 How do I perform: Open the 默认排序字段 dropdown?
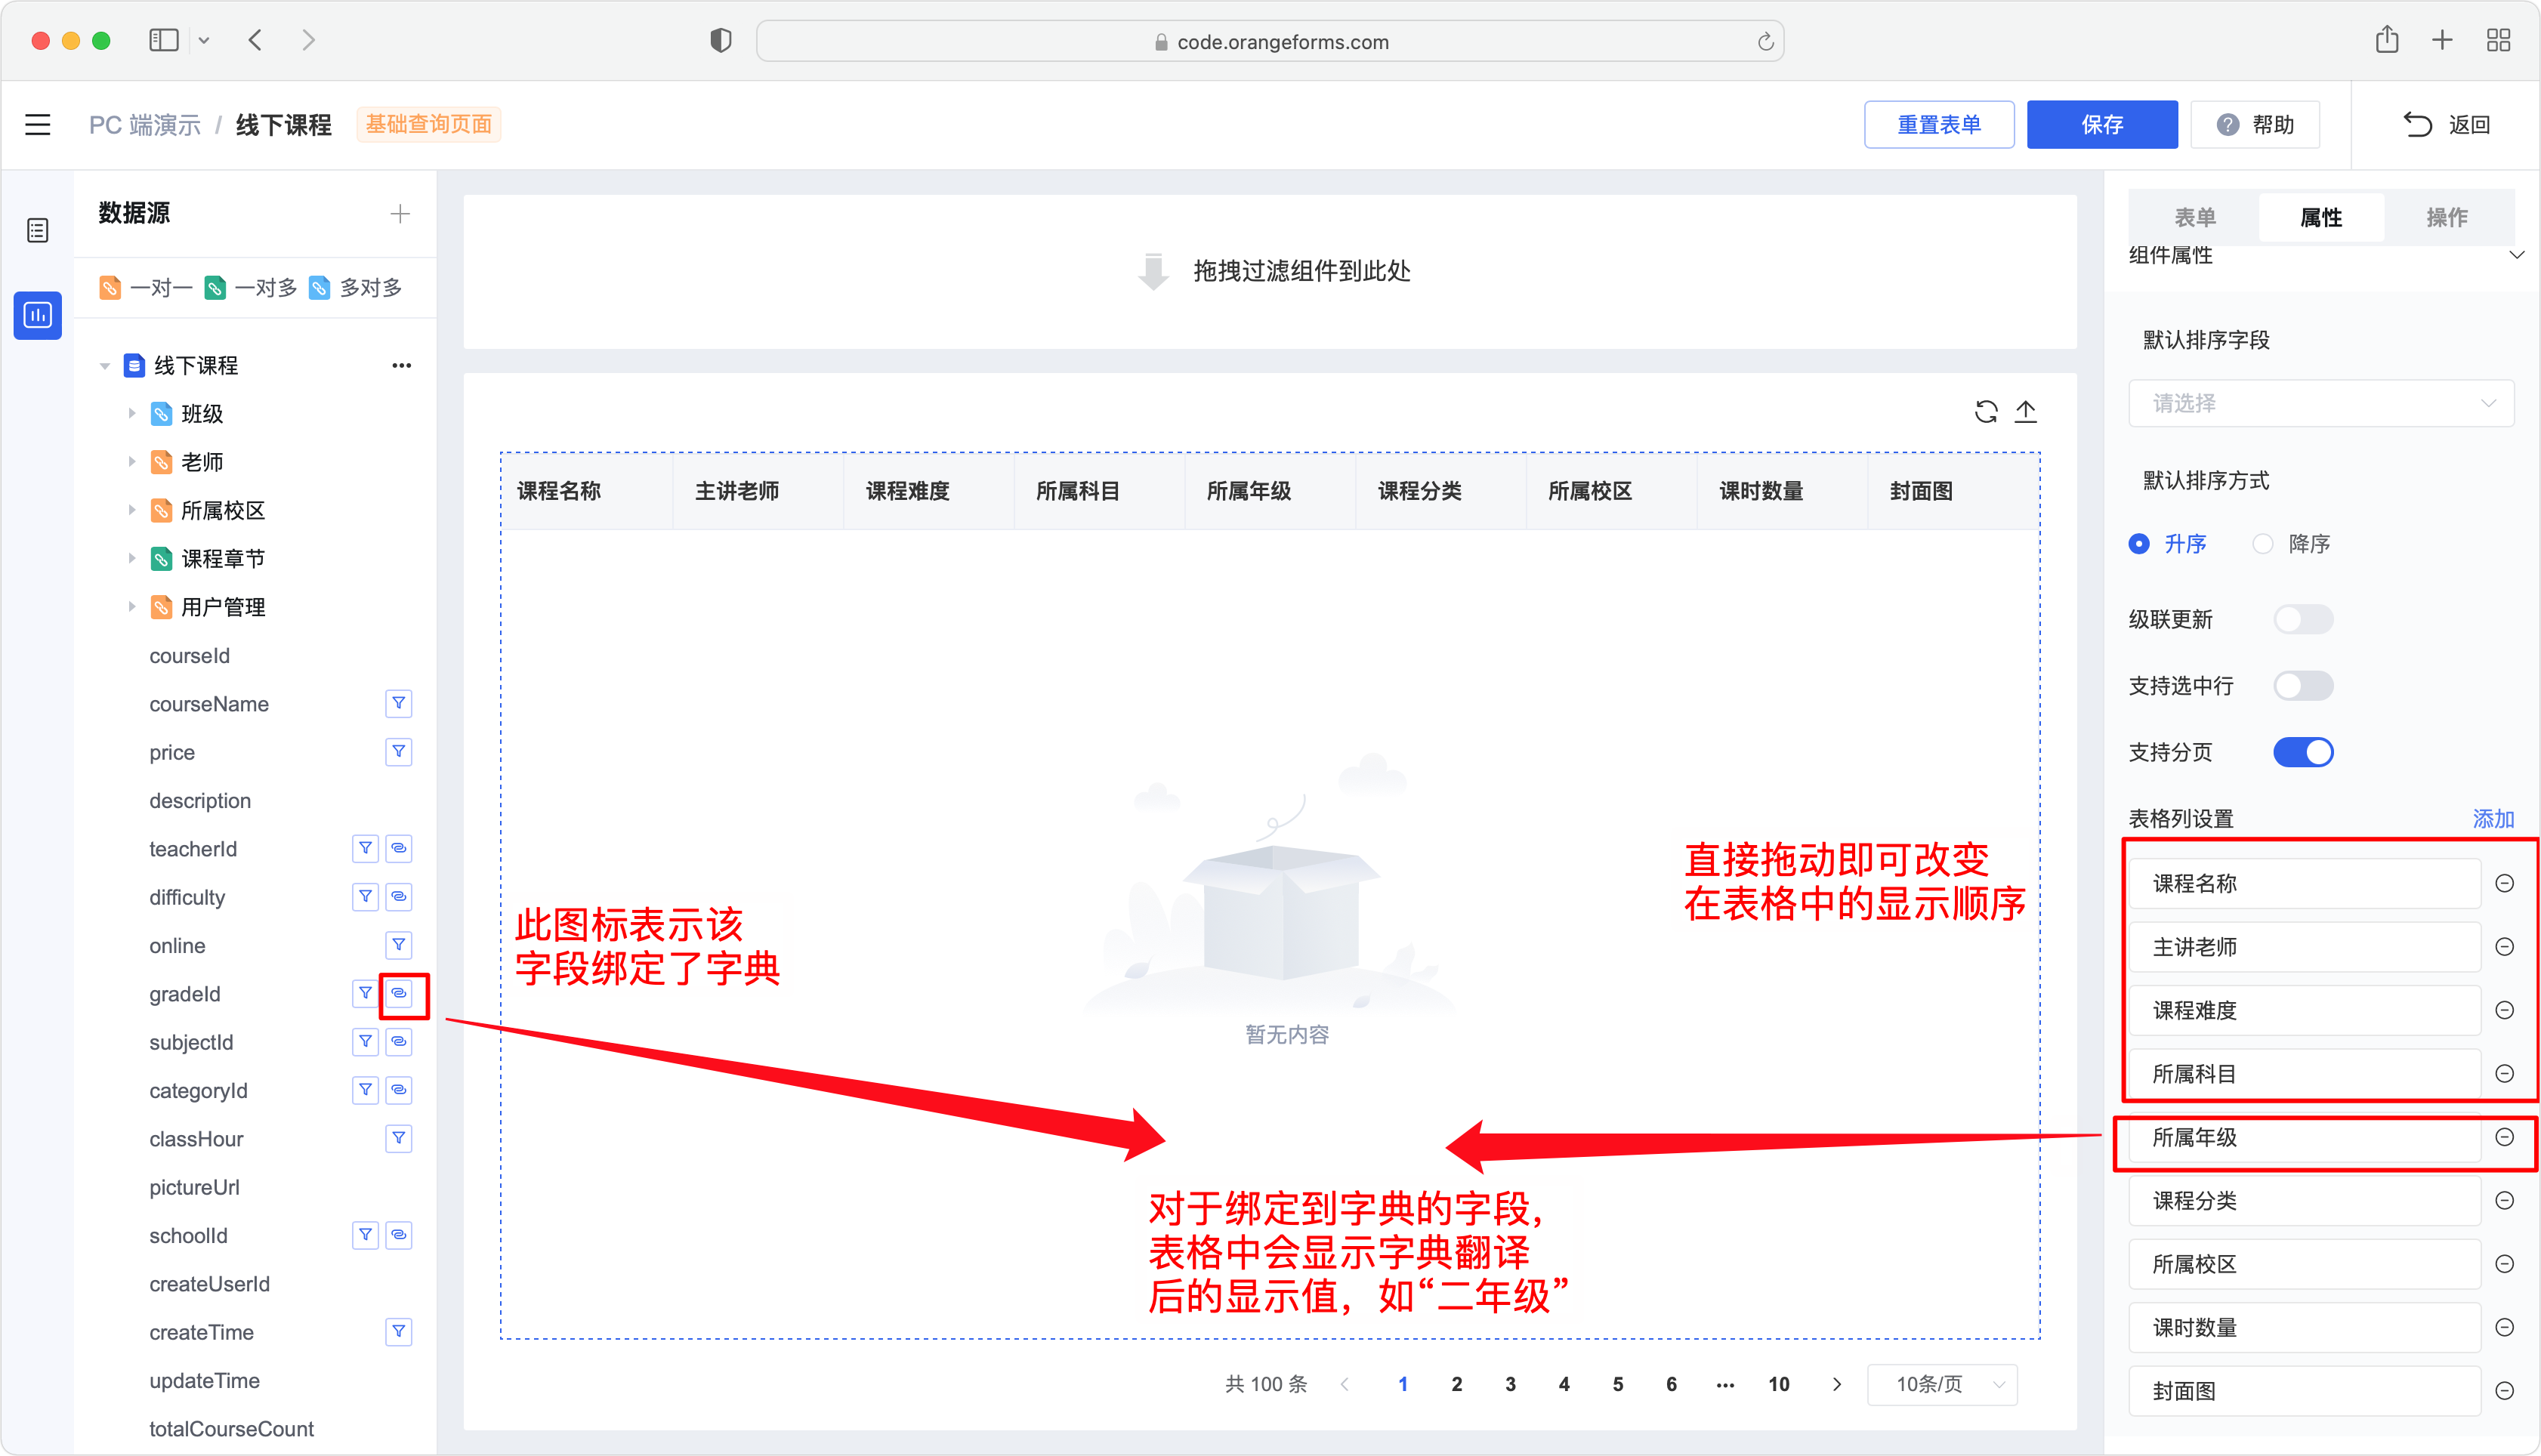point(2321,404)
